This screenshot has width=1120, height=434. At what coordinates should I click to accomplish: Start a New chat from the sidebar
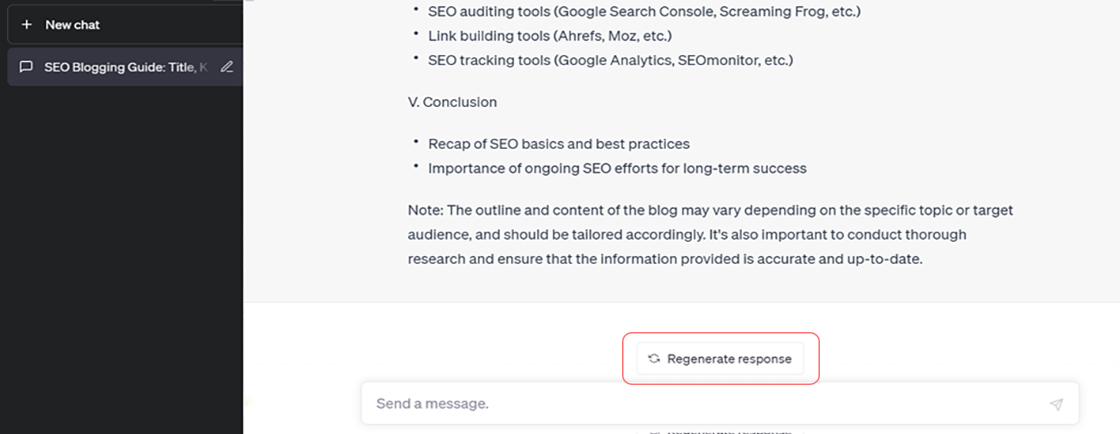126,25
